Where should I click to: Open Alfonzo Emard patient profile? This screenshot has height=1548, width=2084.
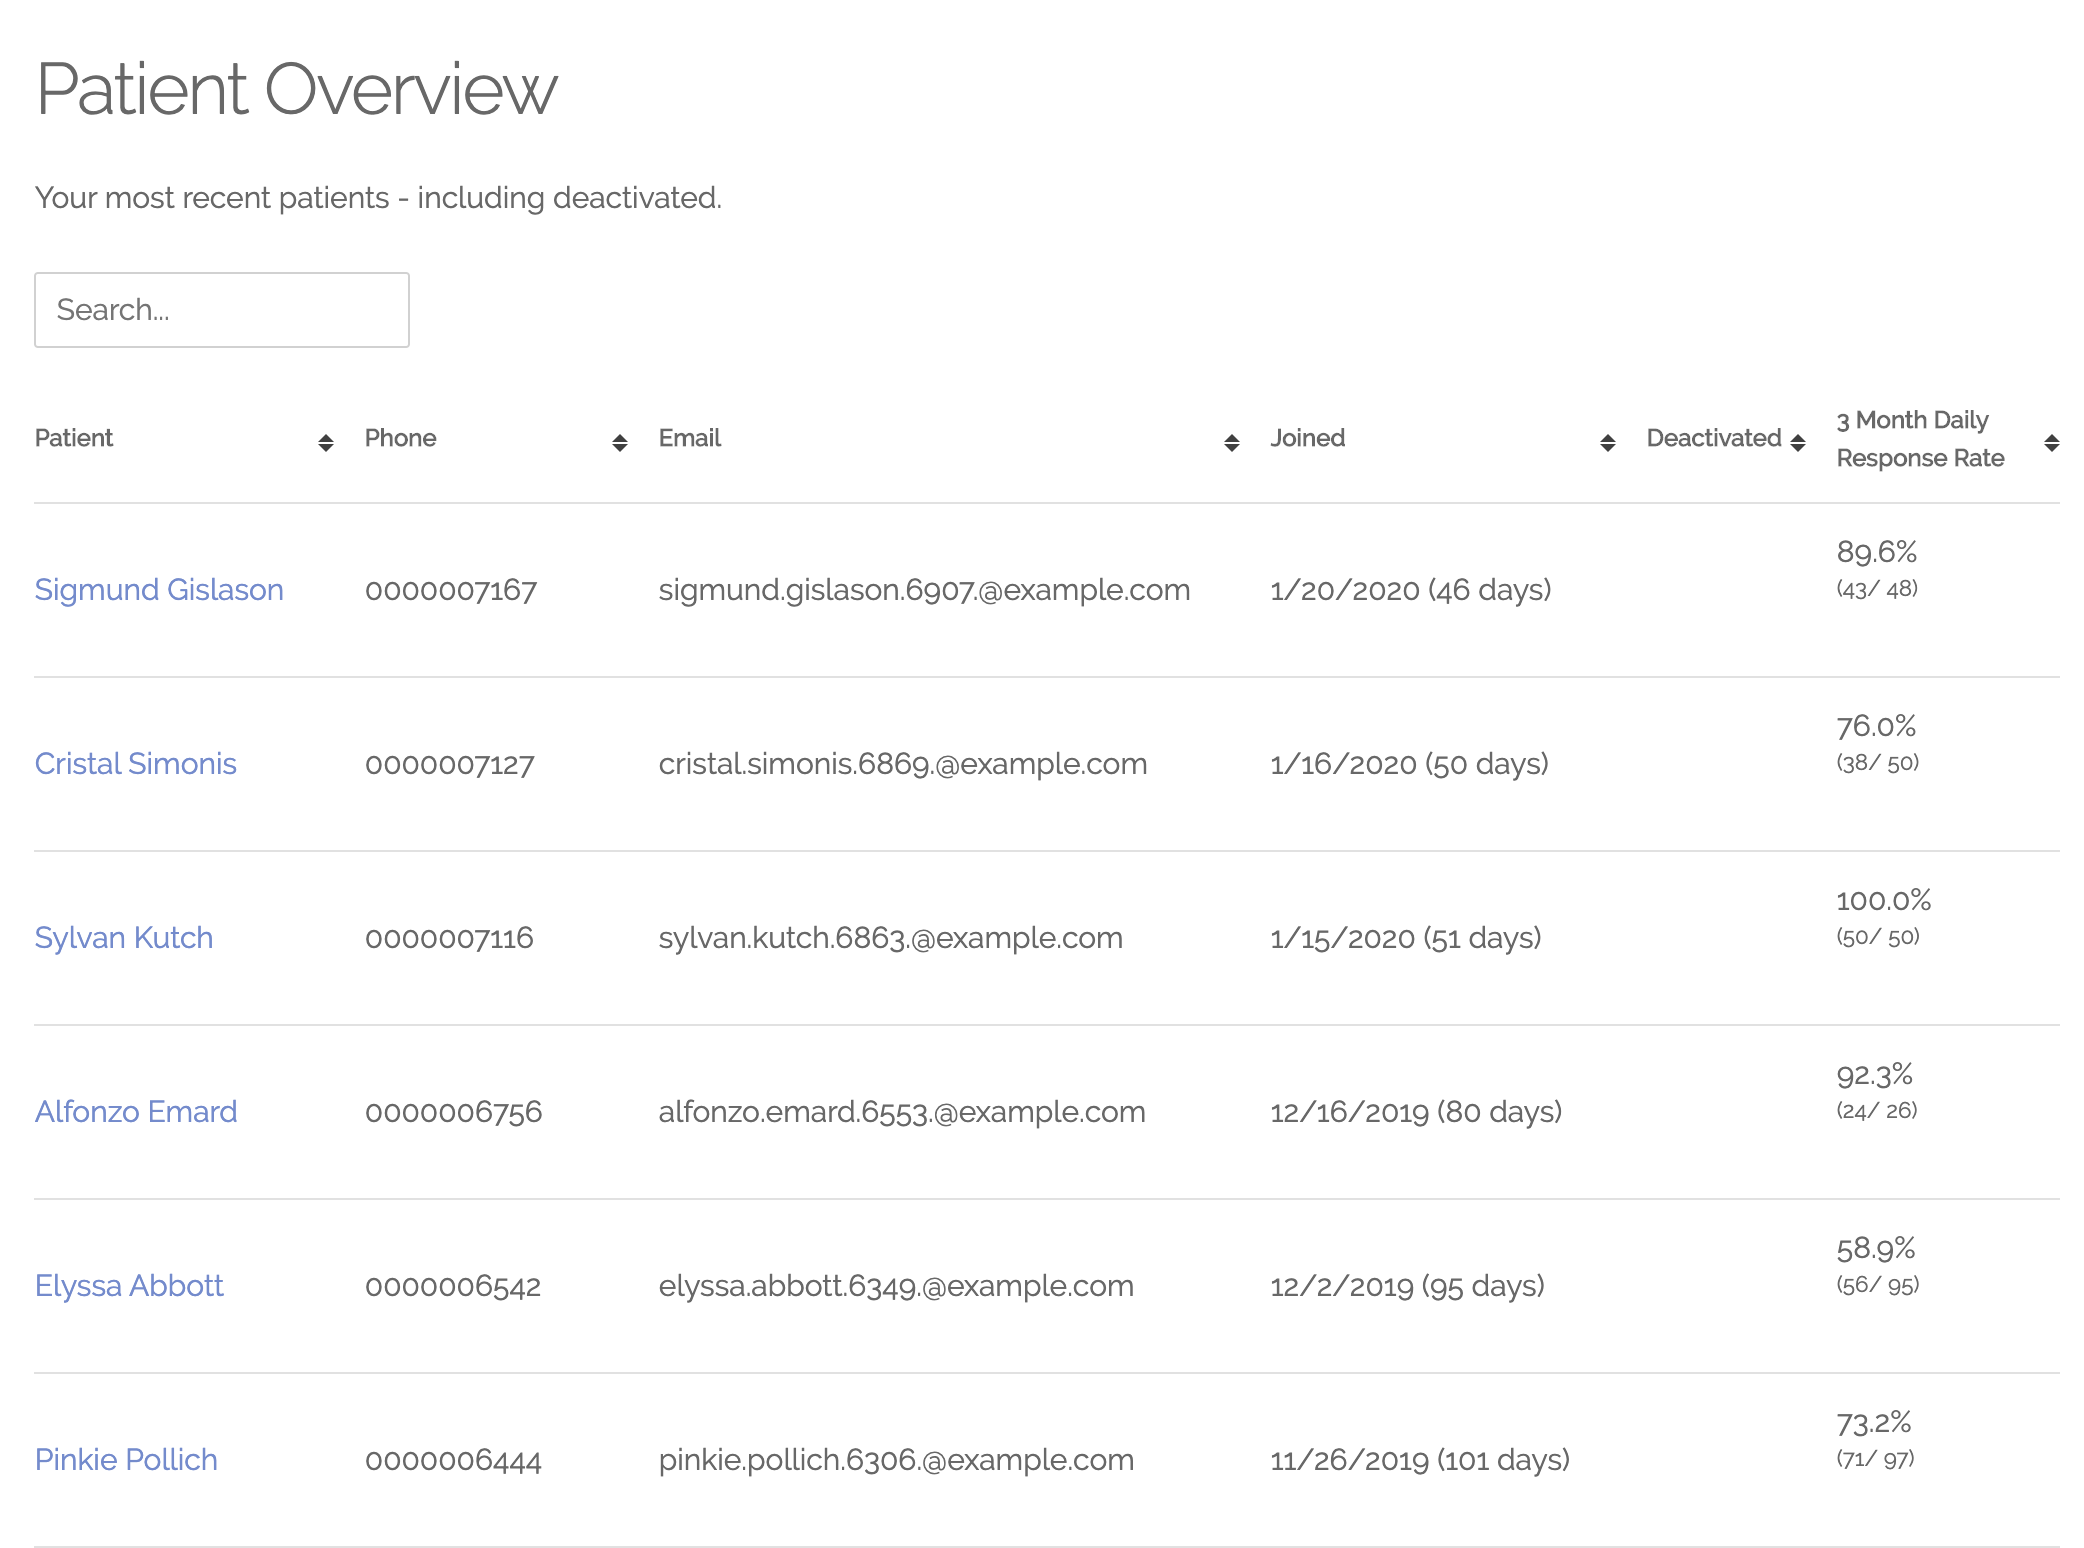[136, 1112]
